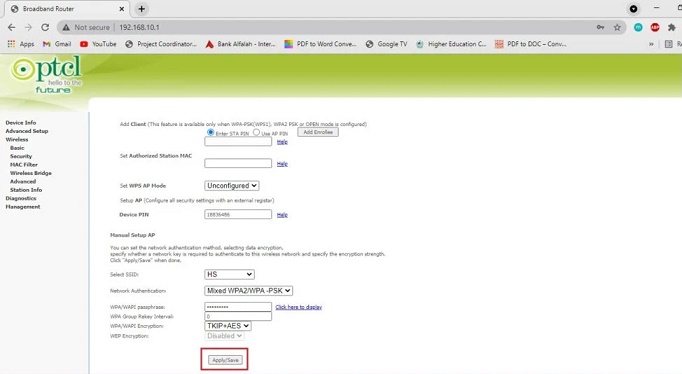Viewport: 682px width, 374px height.
Task: Click the disabled WEP Encryption dropdown
Action: click(x=224, y=336)
